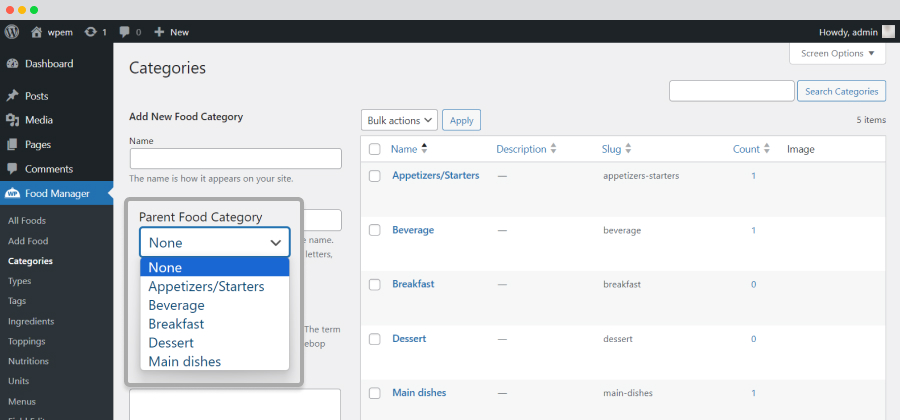Check the Breakfast row checkbox
This screenshot has width=900, height=420.
pyautogui.click(x=375, y=285)
